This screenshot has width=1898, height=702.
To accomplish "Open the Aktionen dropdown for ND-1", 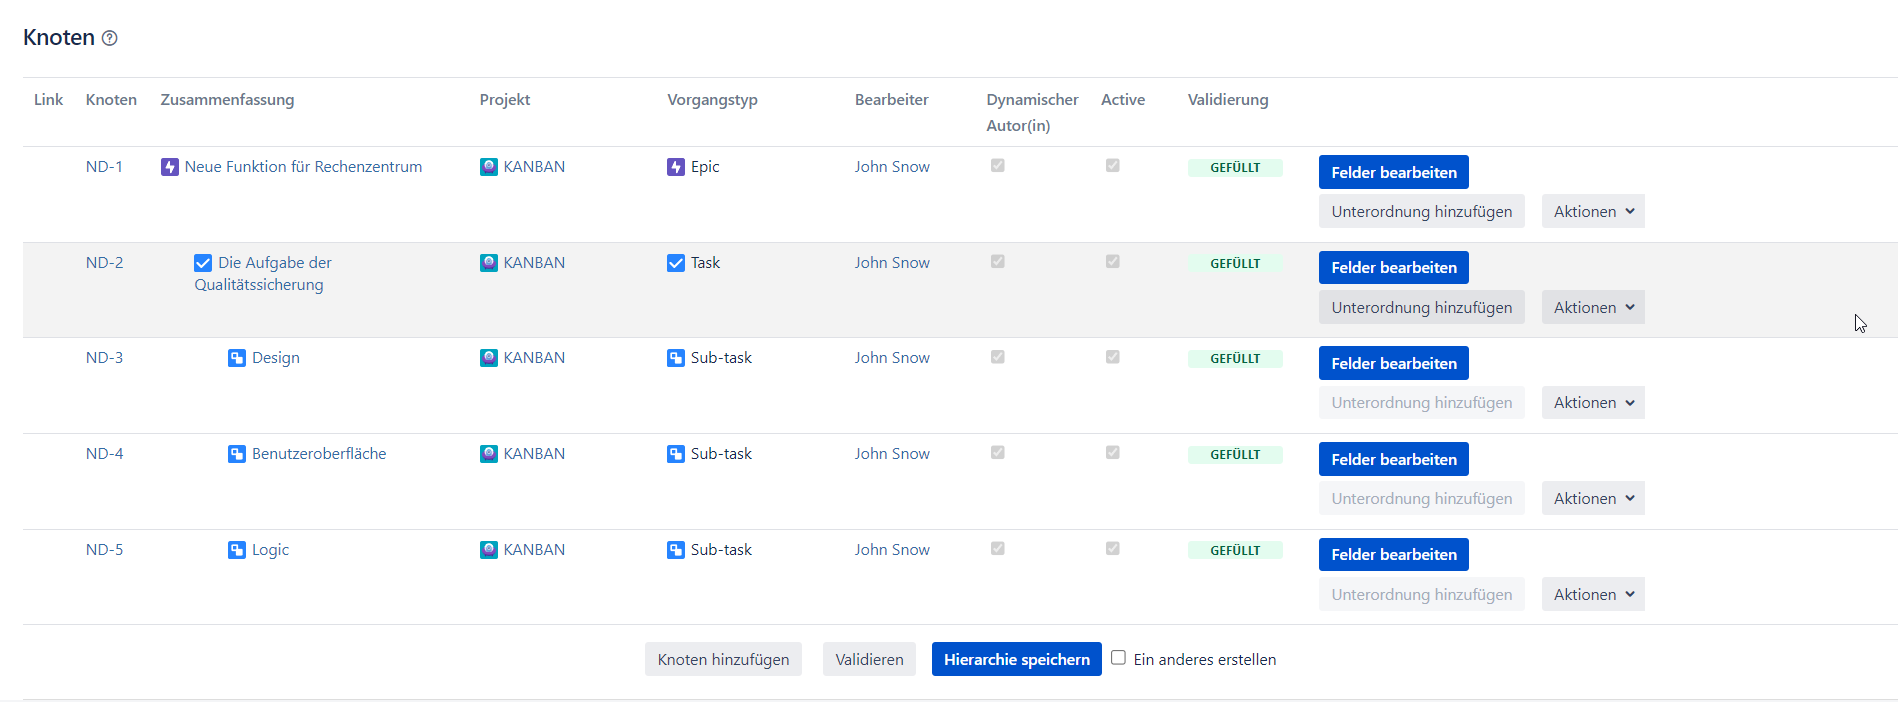I will pyautogui.click(x=1592, y=212).
